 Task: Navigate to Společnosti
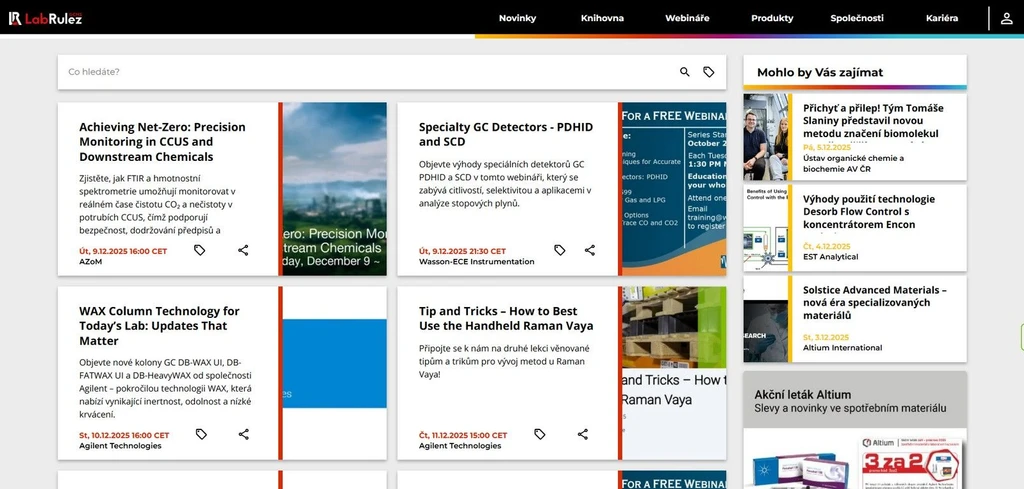click(857, 18)
